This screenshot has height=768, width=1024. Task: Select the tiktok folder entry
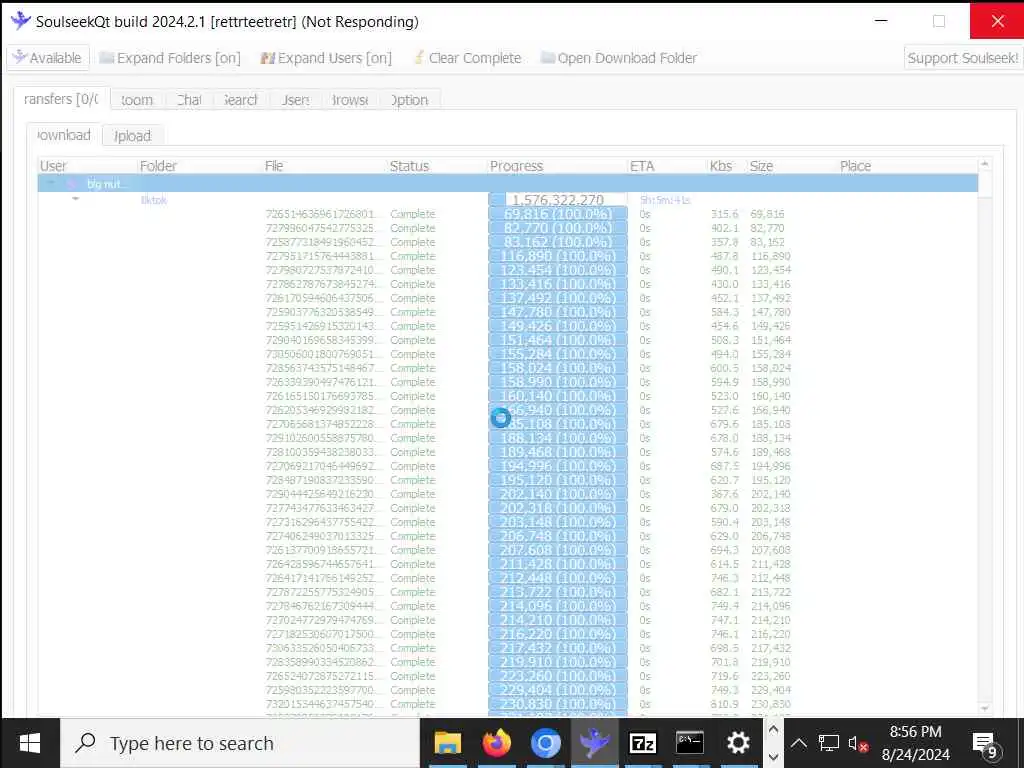click(x=153, y=200)
